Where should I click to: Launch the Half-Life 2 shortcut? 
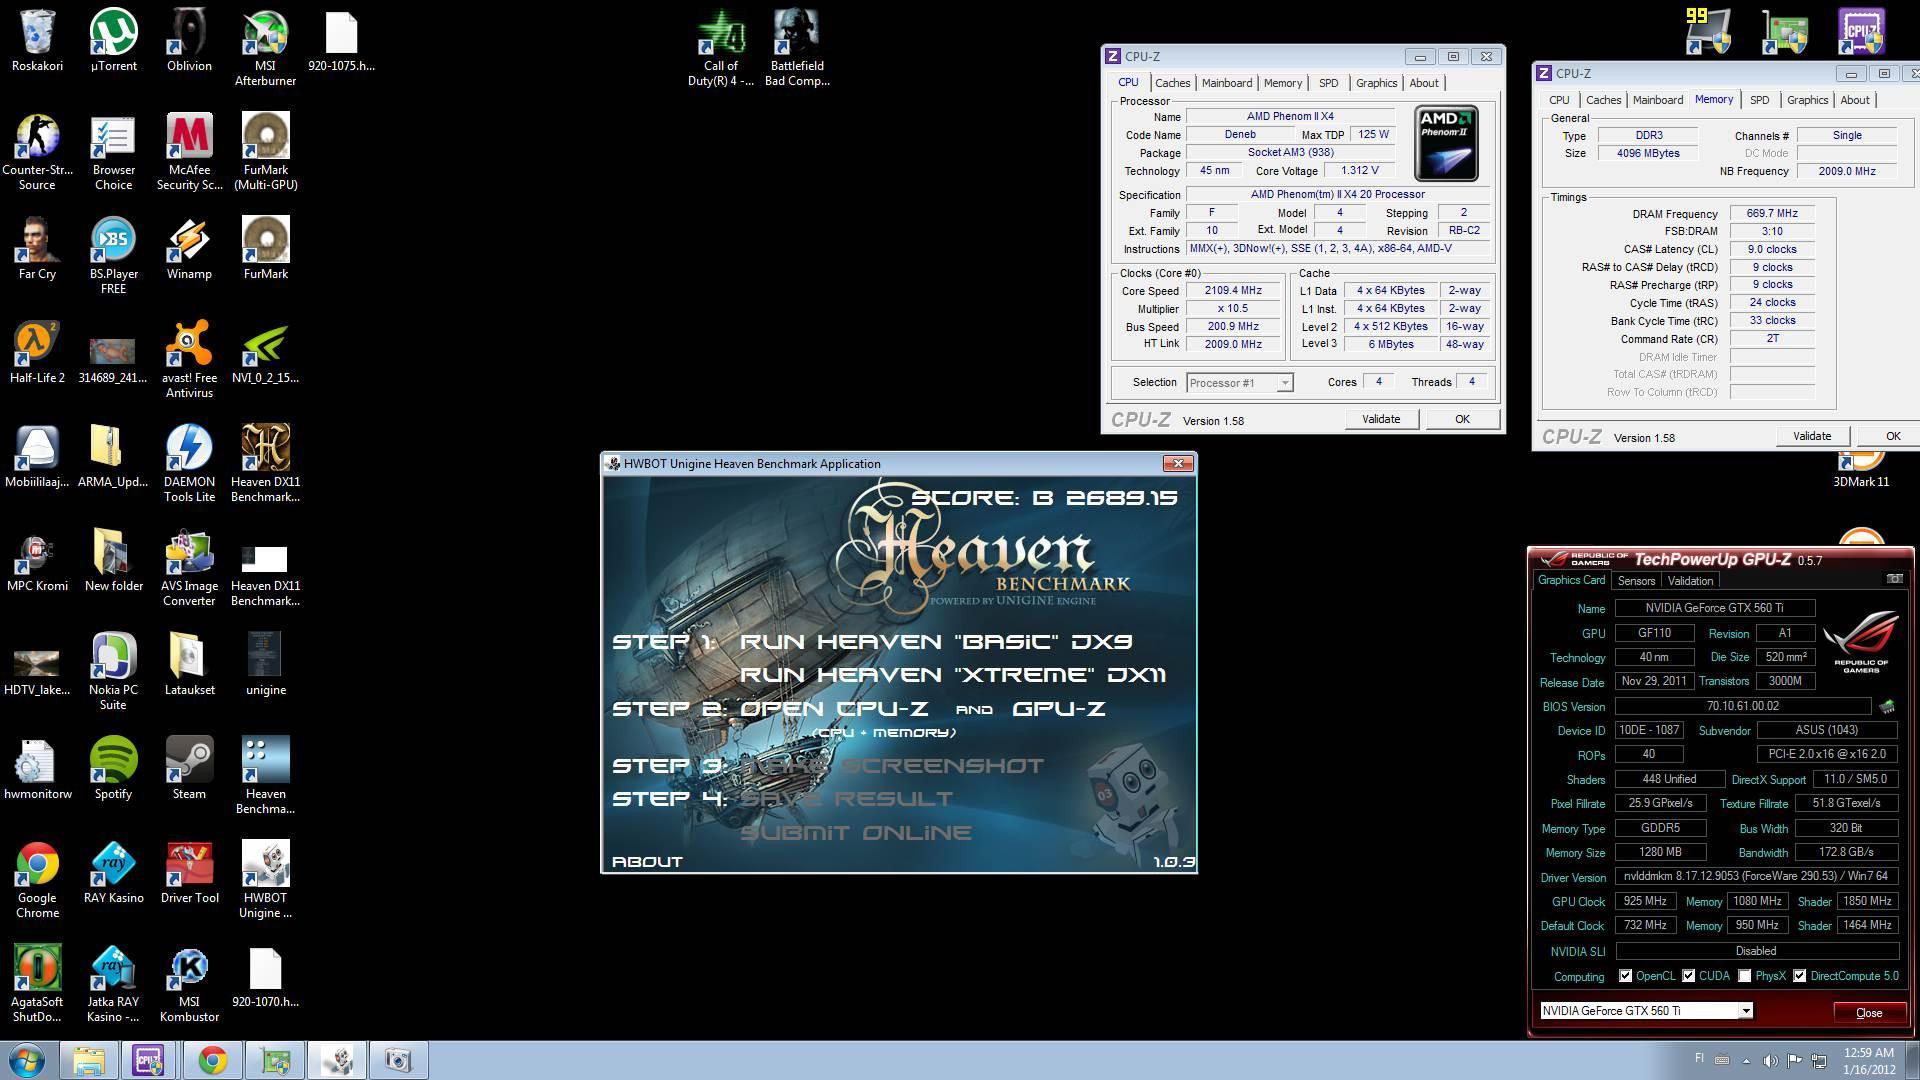(37, 352)
